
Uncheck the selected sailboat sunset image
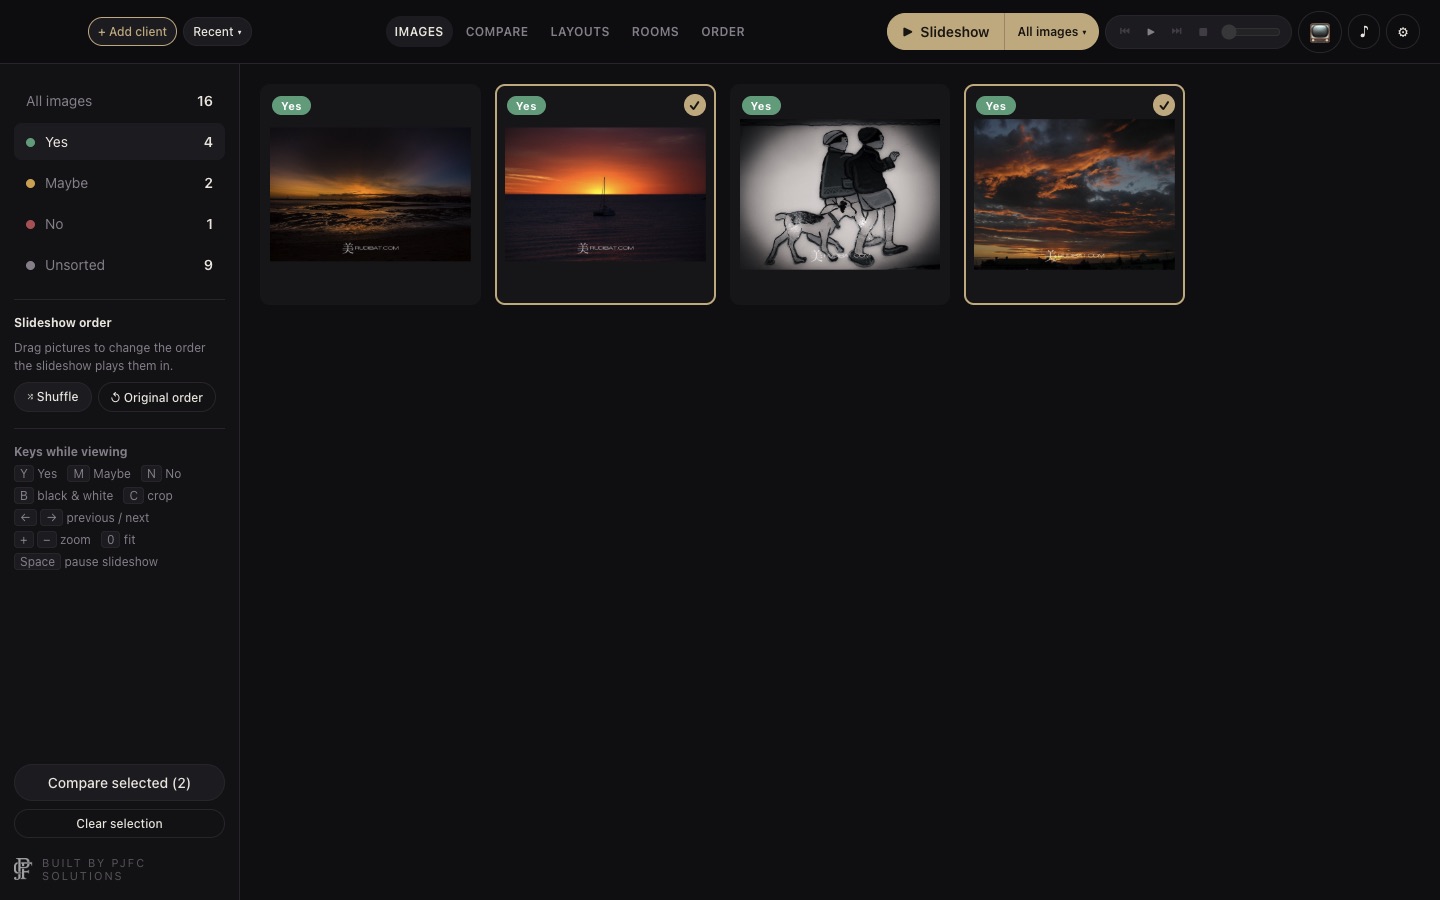pyautogui.click(x=695, y=105)
